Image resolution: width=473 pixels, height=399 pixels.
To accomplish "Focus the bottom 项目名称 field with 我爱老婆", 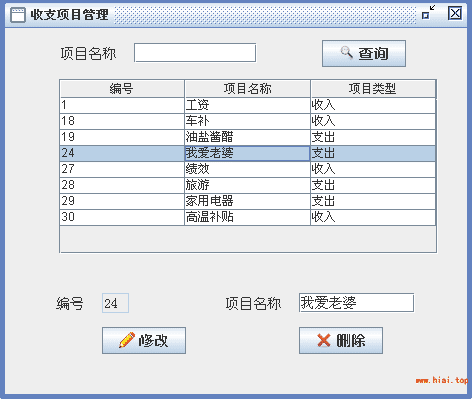I will pos(356,303).
